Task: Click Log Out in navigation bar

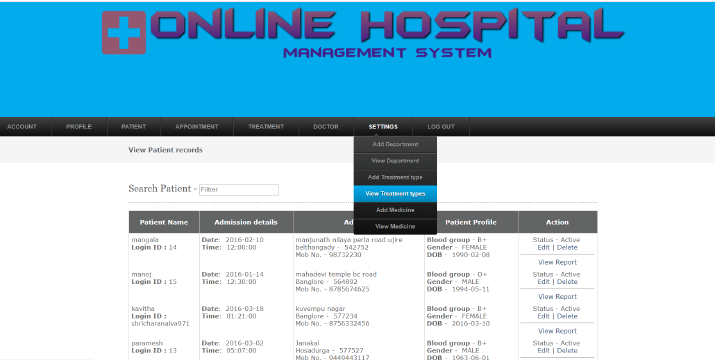Action: [x=441, y=126]
